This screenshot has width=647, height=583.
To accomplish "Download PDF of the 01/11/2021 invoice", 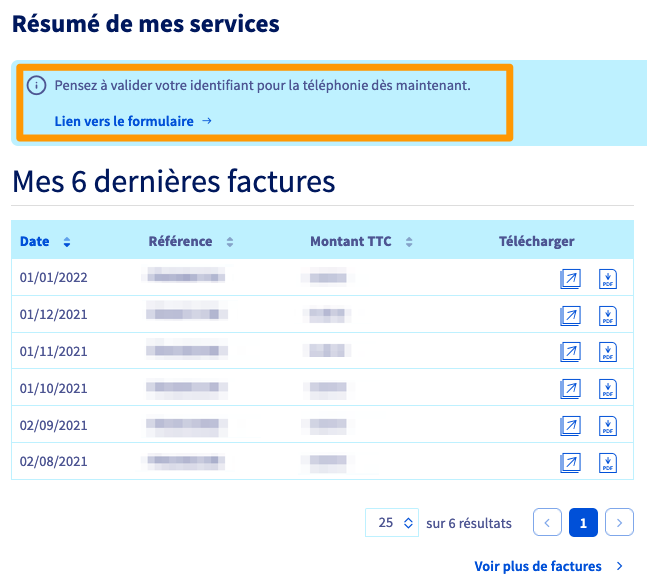I will 607,352.
